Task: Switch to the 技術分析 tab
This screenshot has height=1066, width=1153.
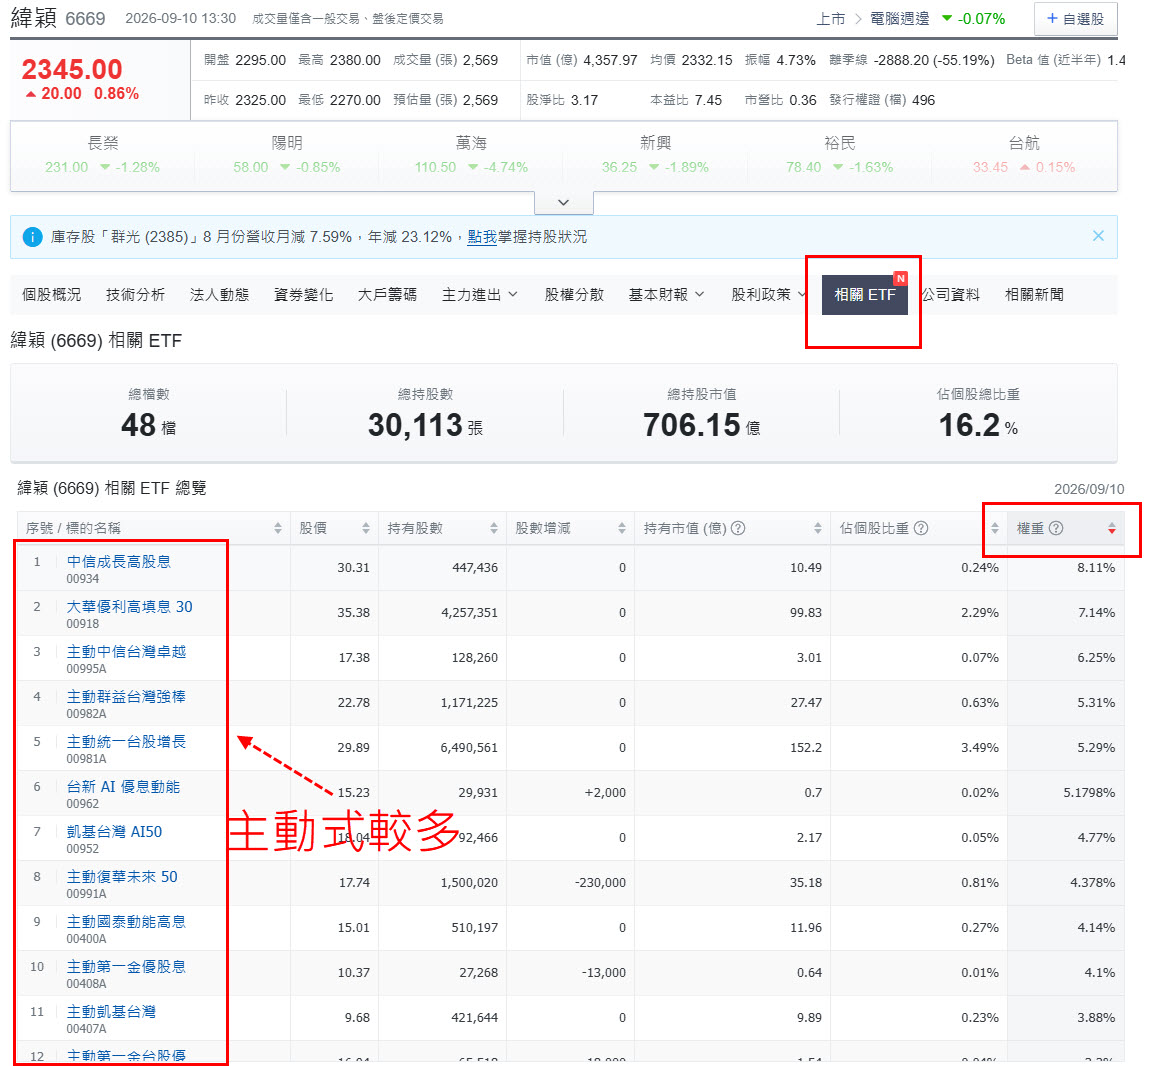Action: click(x=135, y=295)
